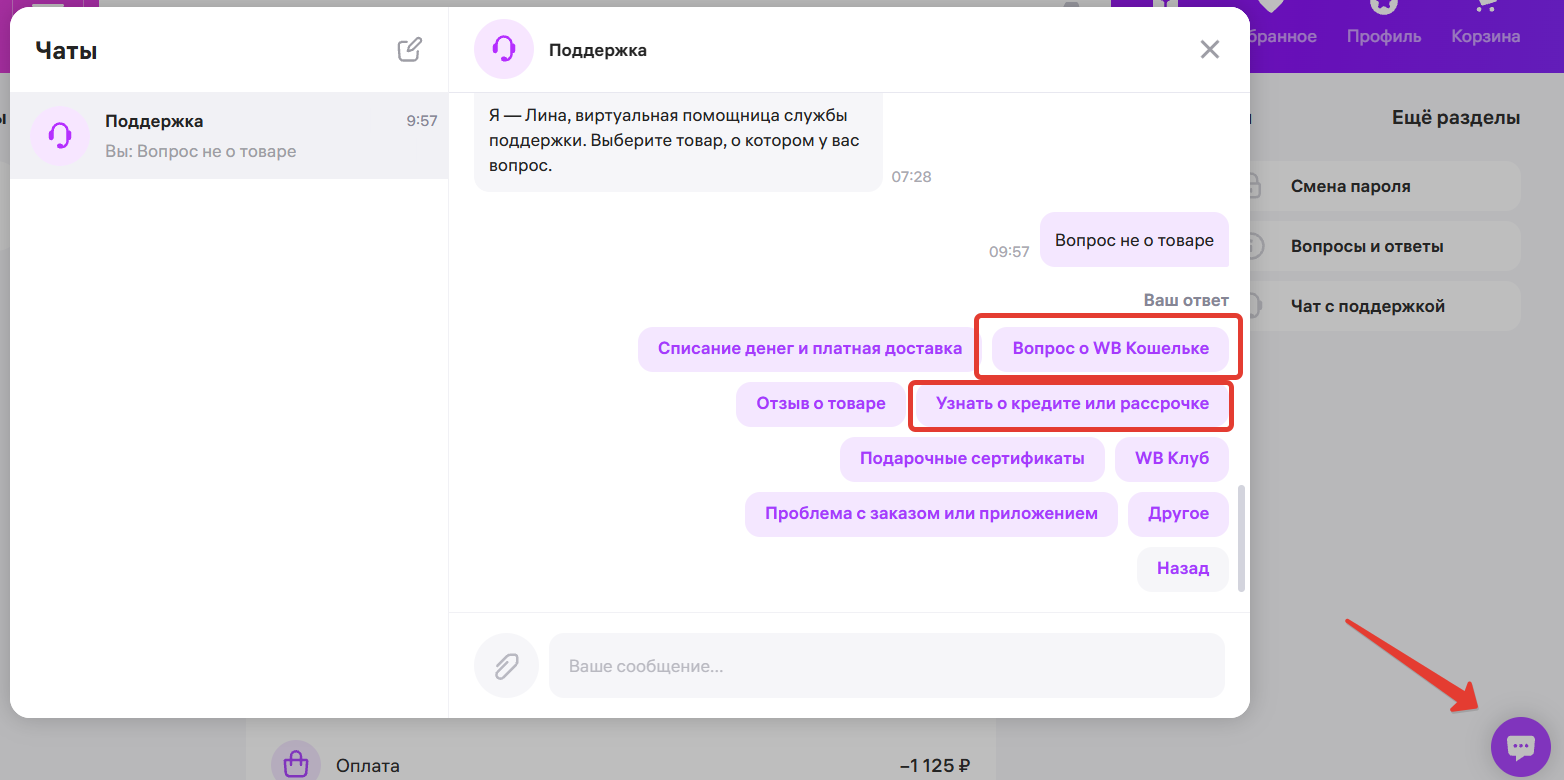Choose Проблема с заказом или приложением
1564x780 pixels.
[x=931, y=514]
